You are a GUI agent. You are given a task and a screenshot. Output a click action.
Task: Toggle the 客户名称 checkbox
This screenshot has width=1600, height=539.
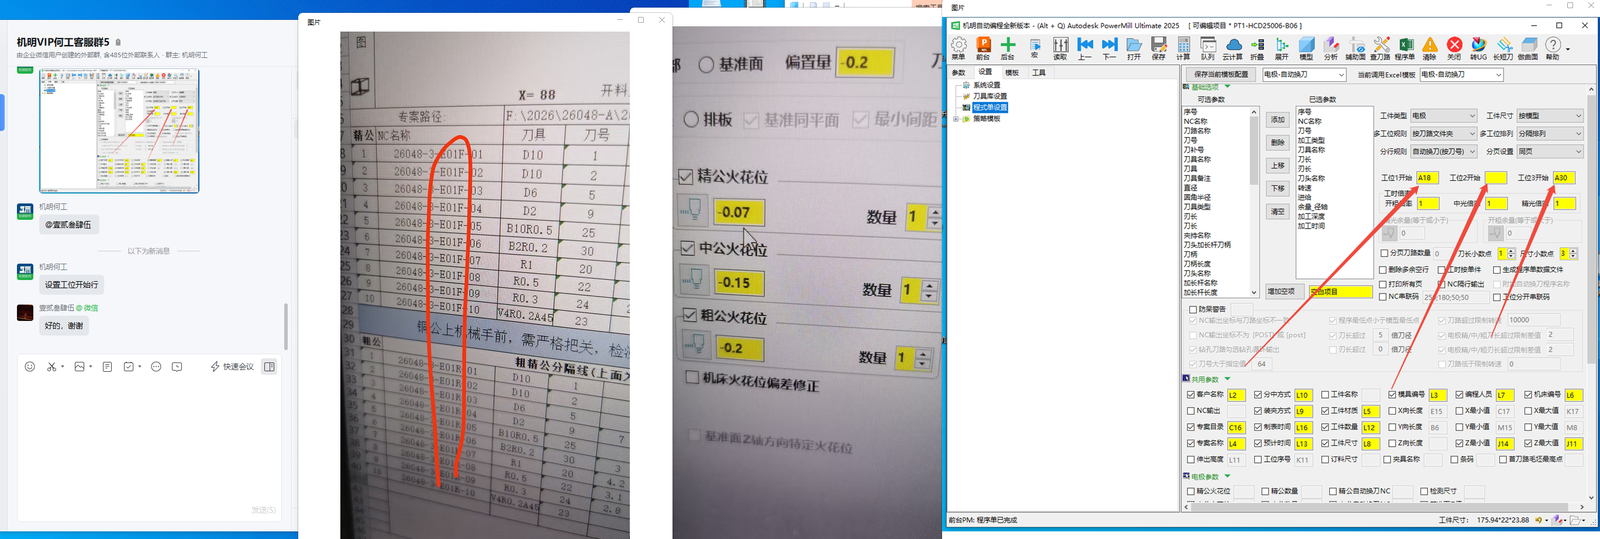(1191, 395)
